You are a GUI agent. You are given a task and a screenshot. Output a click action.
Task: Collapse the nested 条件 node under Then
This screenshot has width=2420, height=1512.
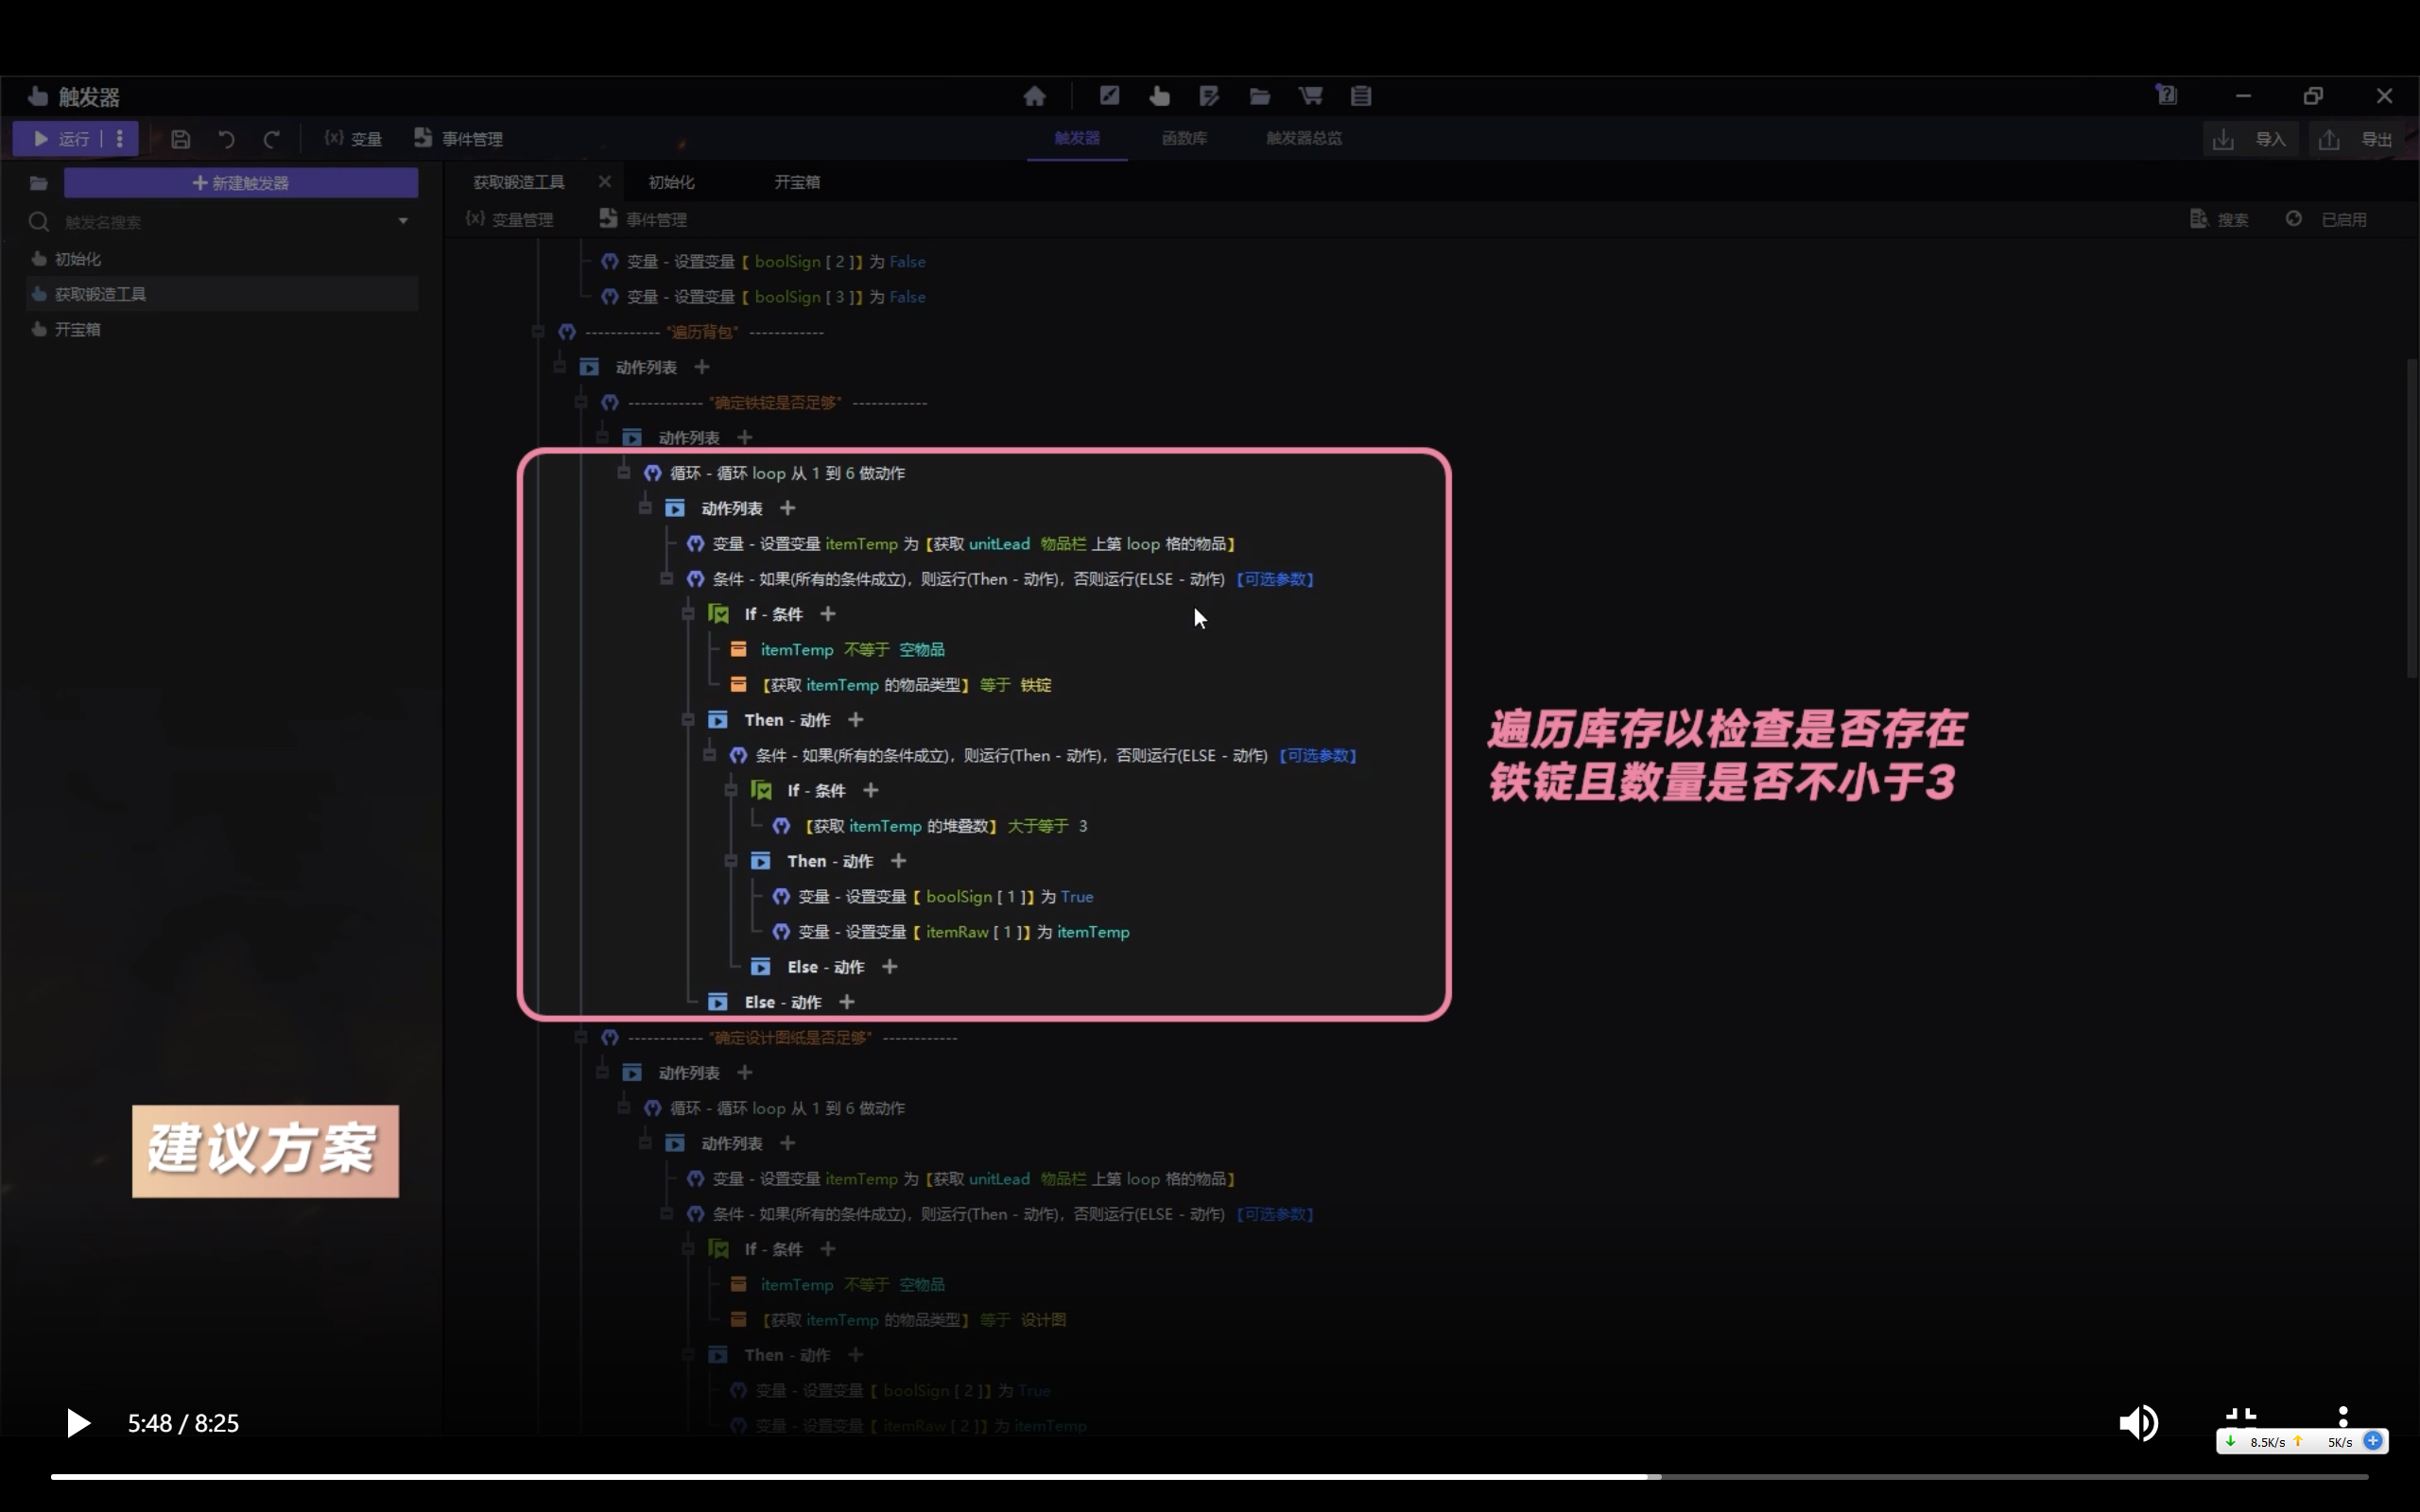[x=710, y=754]
